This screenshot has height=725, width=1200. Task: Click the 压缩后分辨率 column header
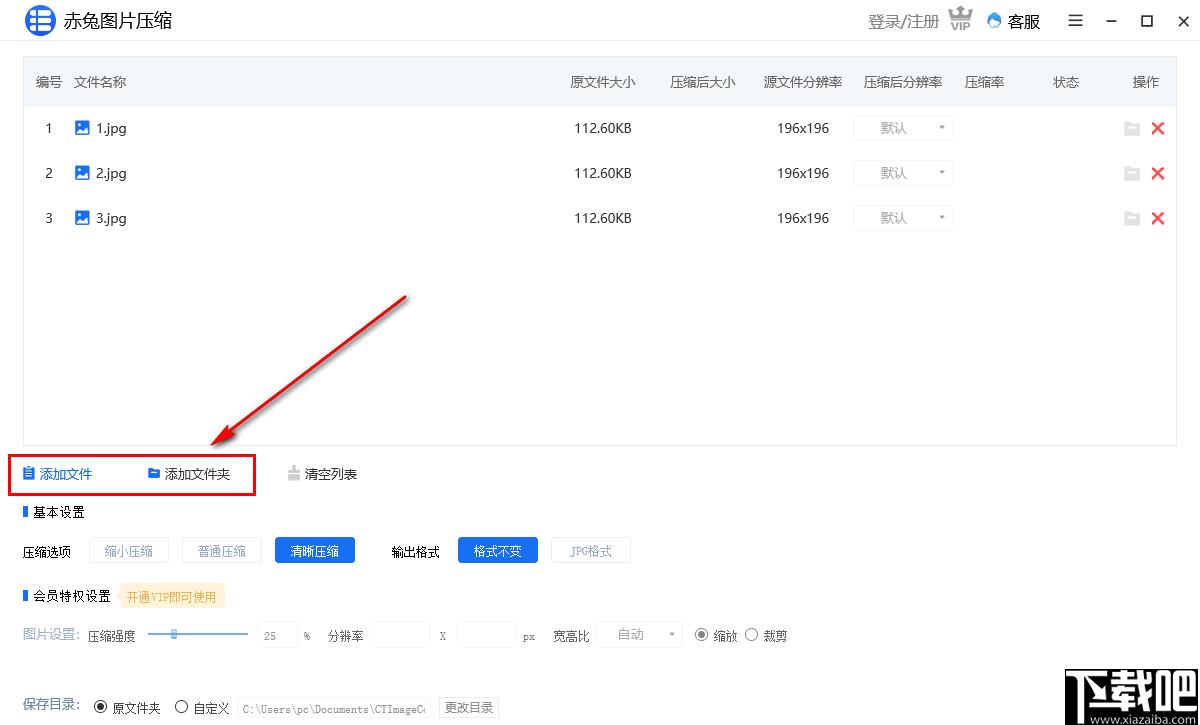903,82
